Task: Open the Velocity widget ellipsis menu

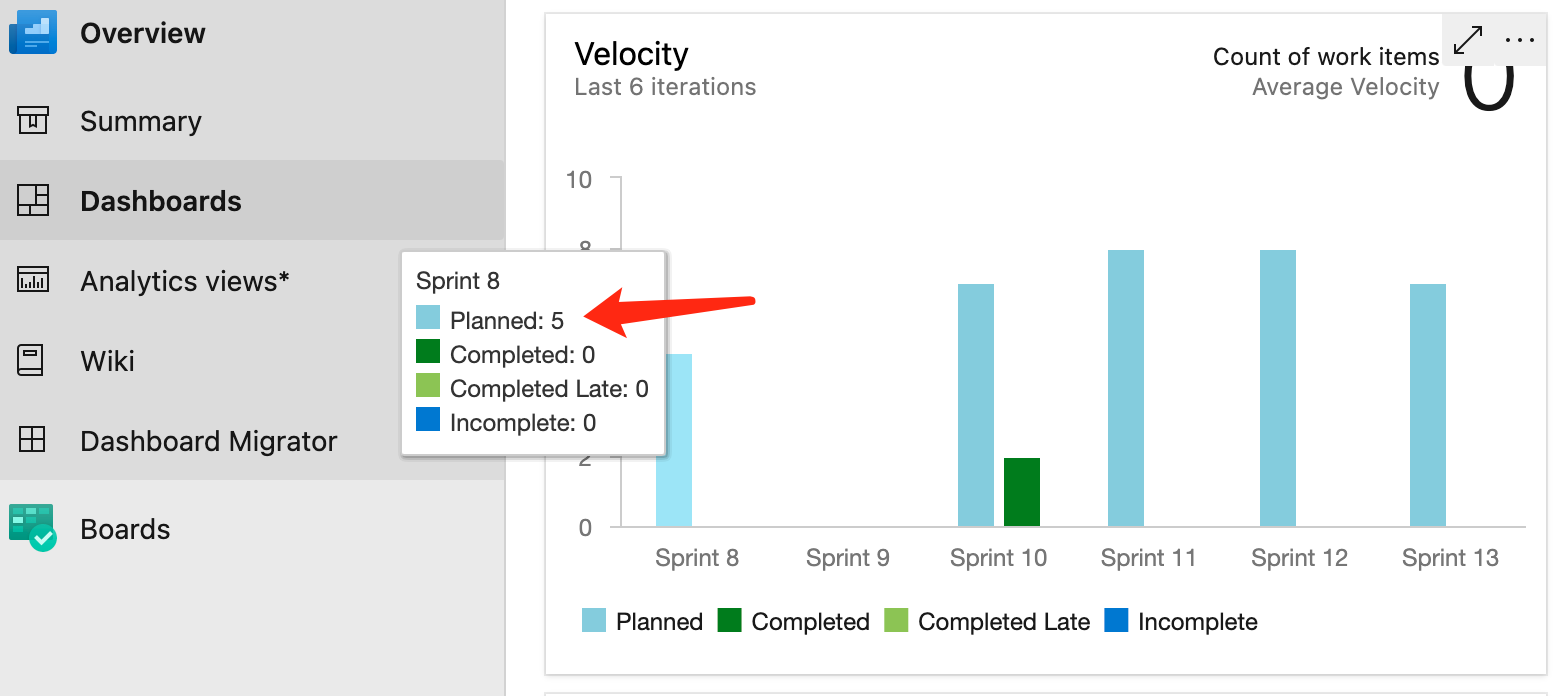Action: pos(1520,40)
